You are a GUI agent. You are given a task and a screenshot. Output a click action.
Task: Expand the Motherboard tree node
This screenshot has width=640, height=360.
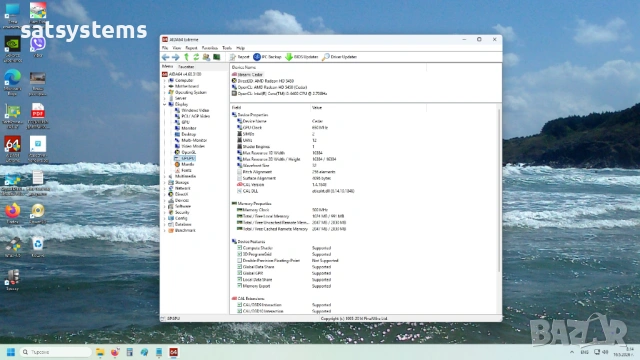point(165,87)
